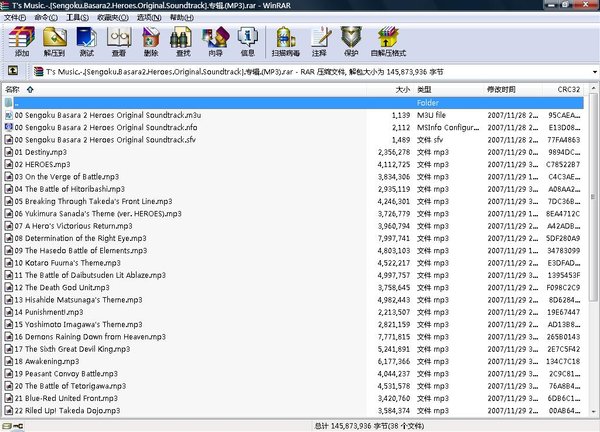Viewport: 600px width, 432px height.
Task: Select '16 Demons Raining Down from Heaven.mp3'
Action: click(90, 337)
